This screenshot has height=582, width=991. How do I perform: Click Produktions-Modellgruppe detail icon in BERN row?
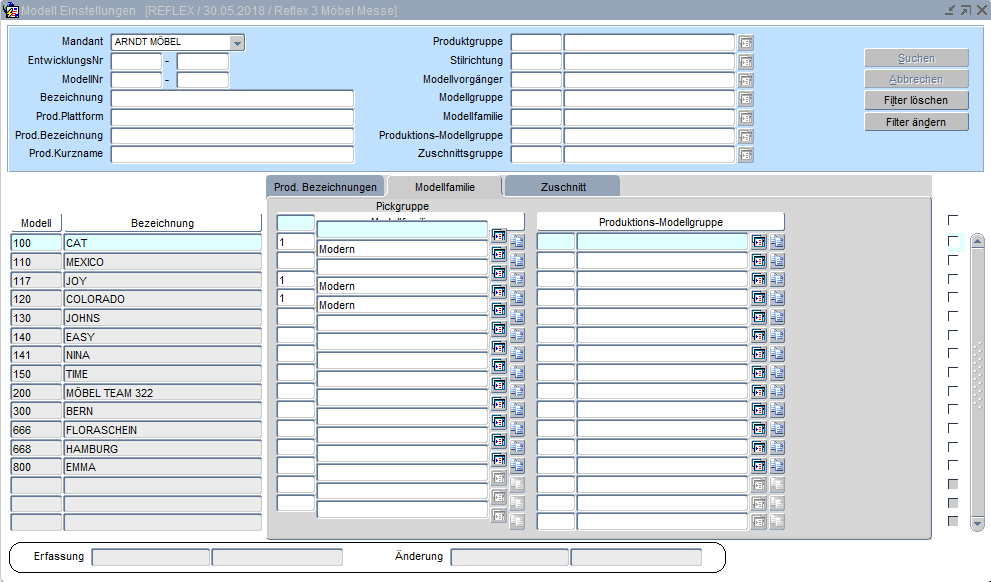pyautogui.click(x=777, y=410)
